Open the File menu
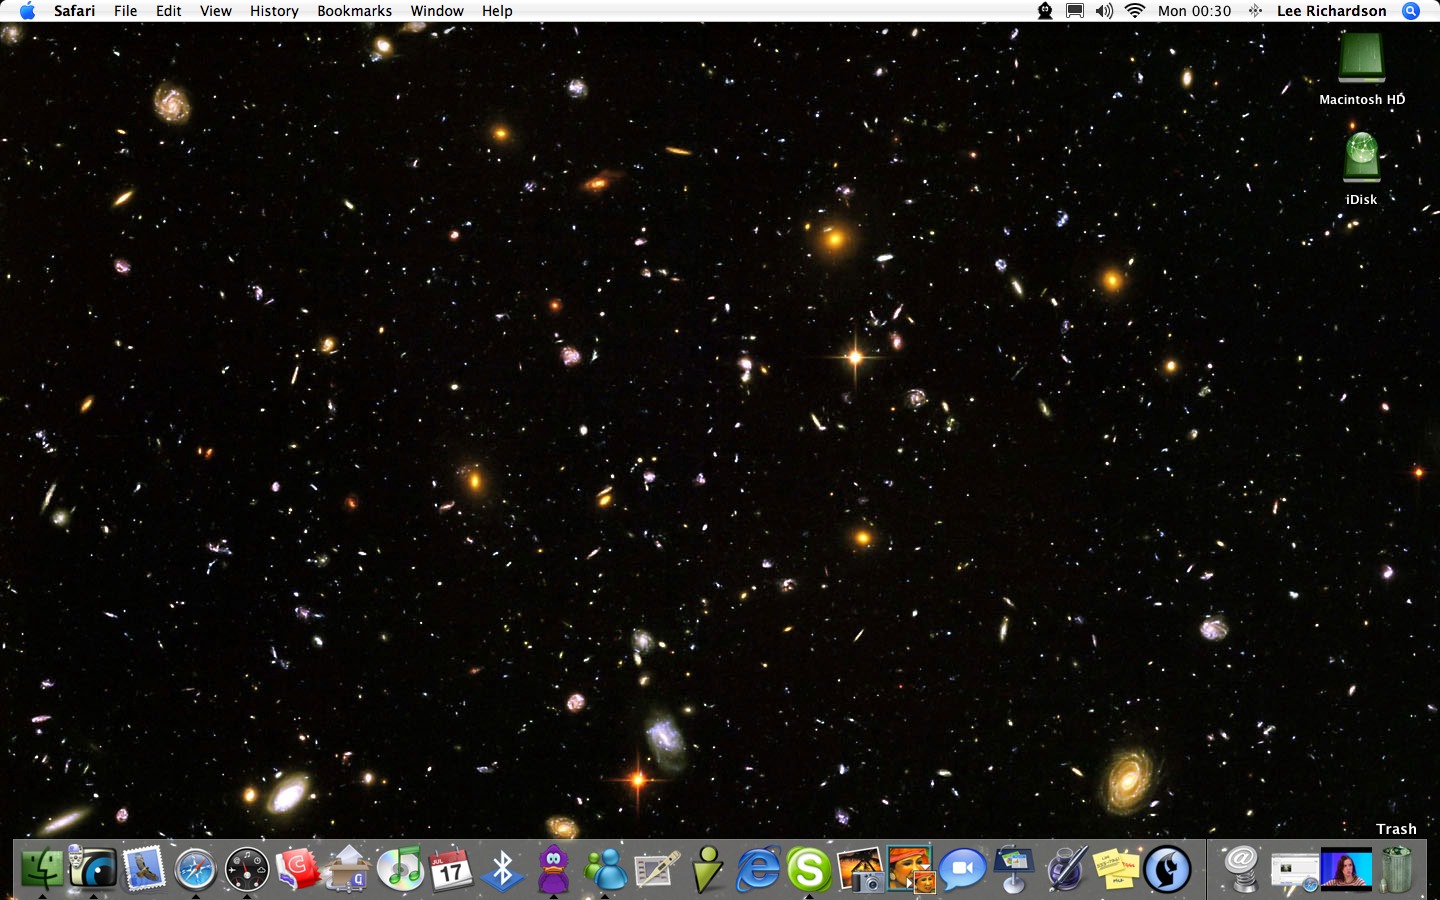 tap(126, 11)
